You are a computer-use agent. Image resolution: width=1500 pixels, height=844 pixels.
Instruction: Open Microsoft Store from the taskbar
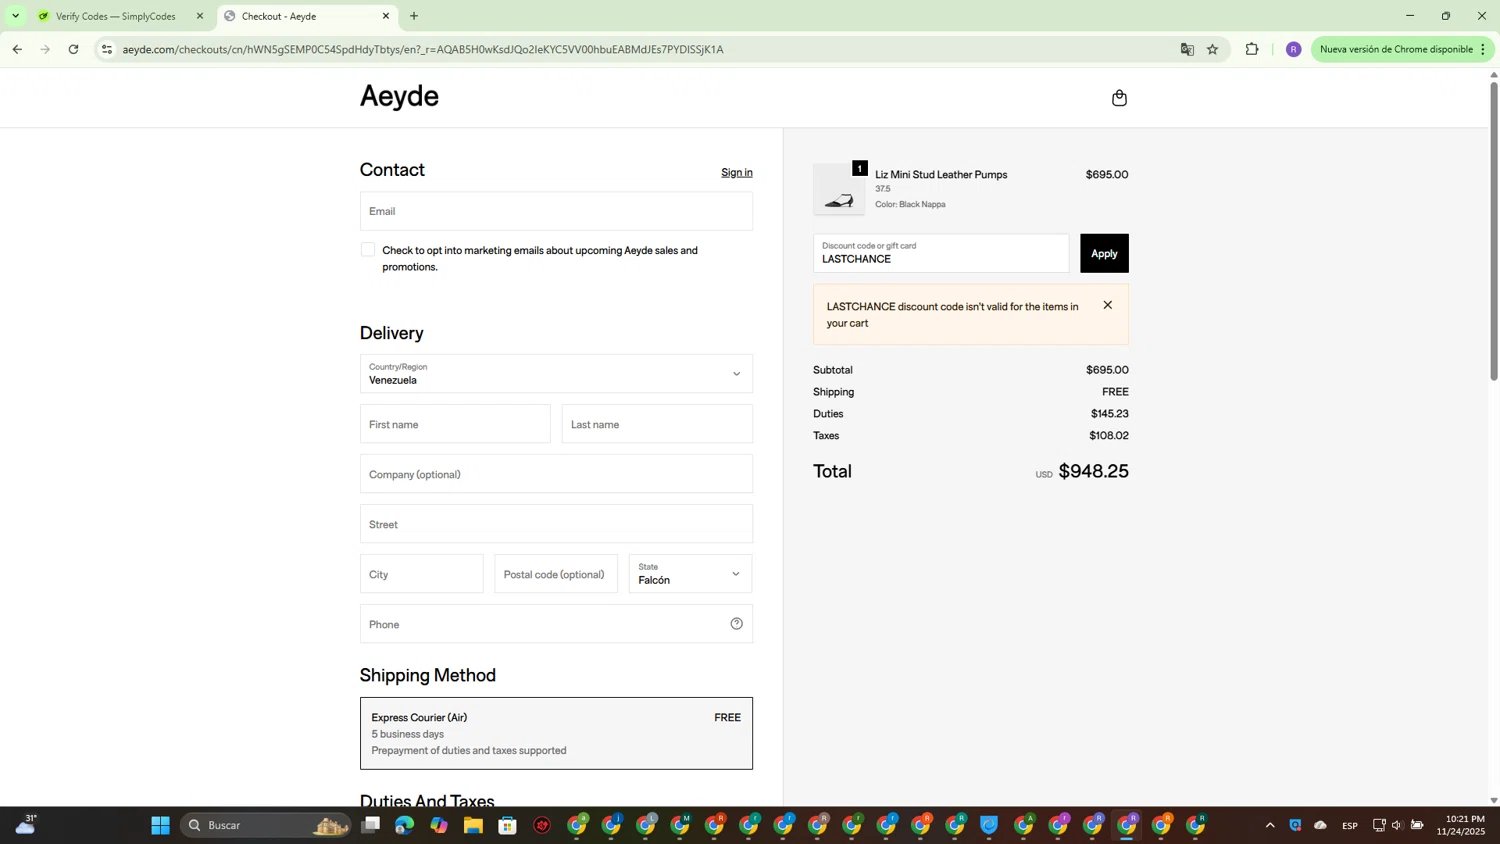pyautogui.click(x=507, y=825)
